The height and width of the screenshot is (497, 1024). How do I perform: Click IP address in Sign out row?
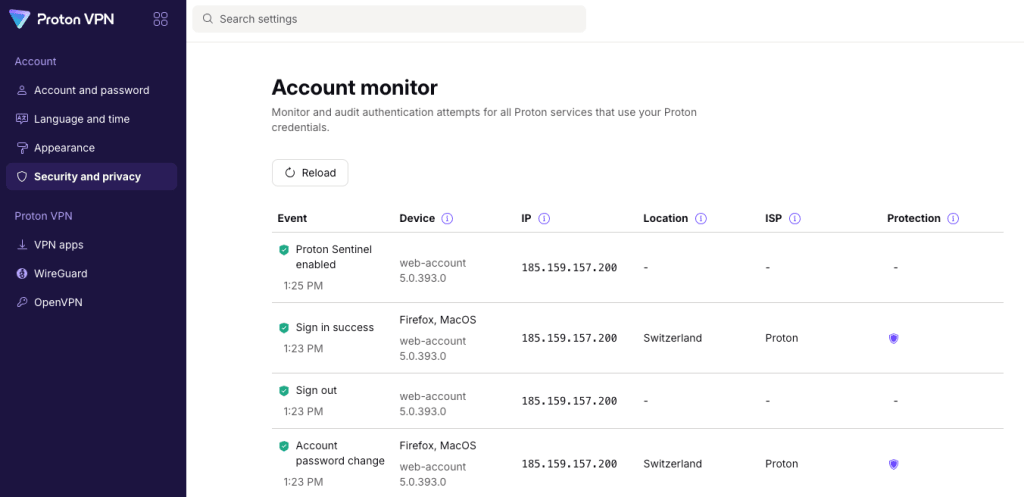point(569,401)
